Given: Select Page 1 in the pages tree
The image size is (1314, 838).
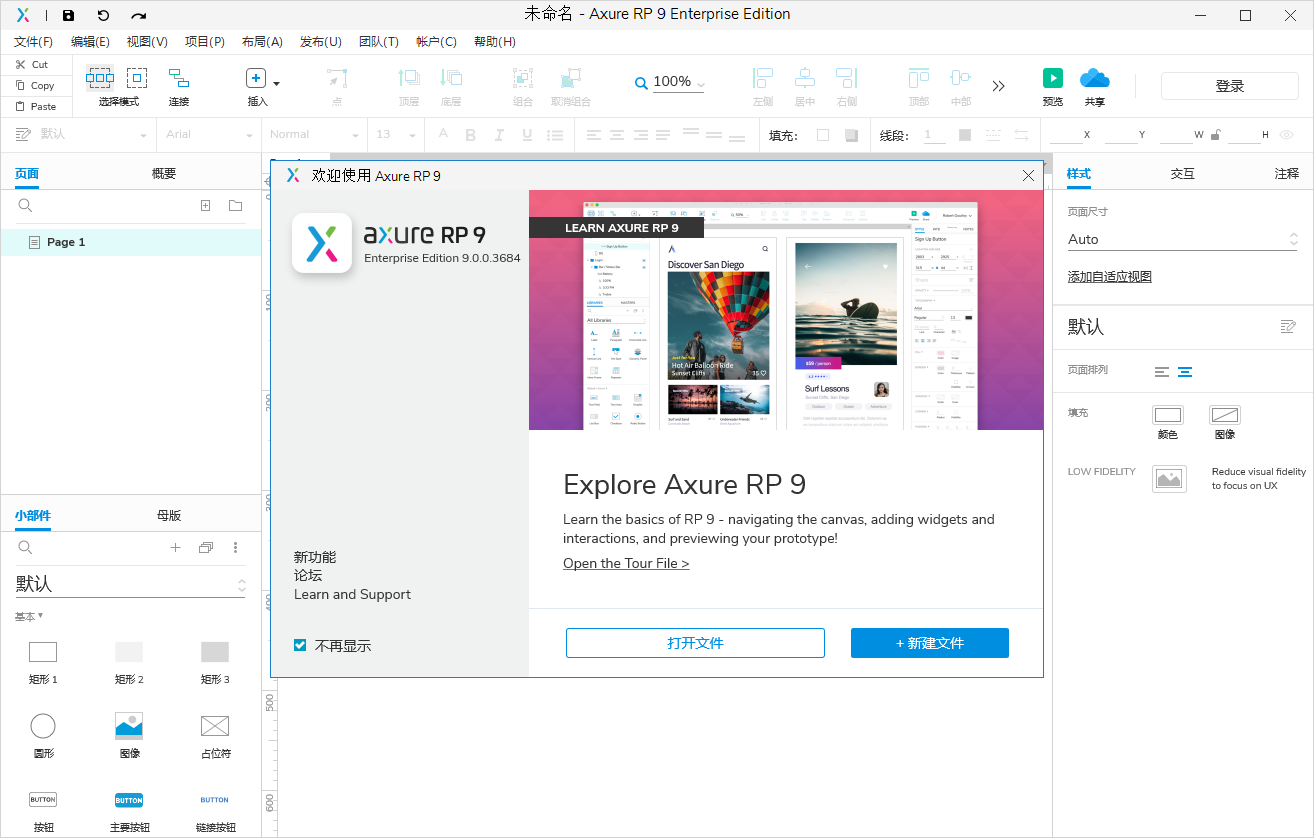Looking at the screenshot, I should (x=131, y=242).
